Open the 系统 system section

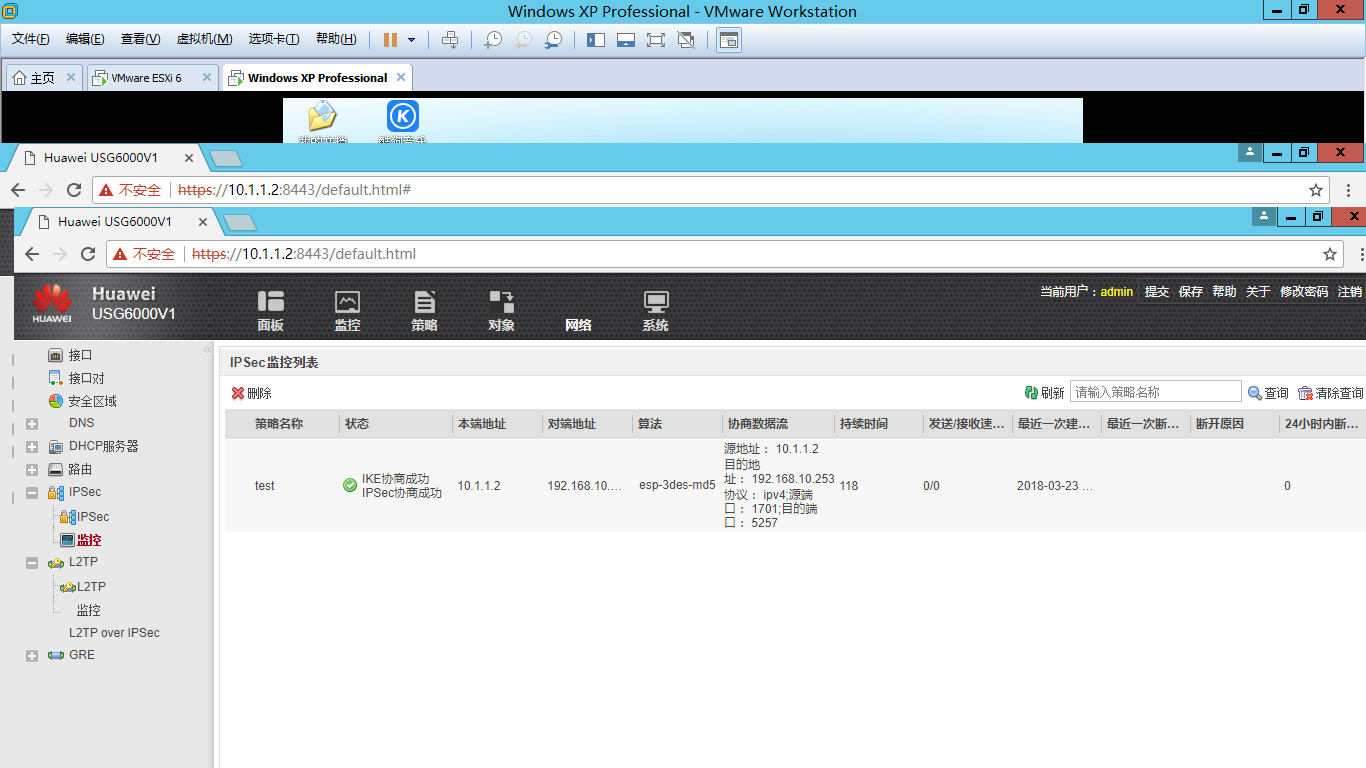[x=656, y=311]
